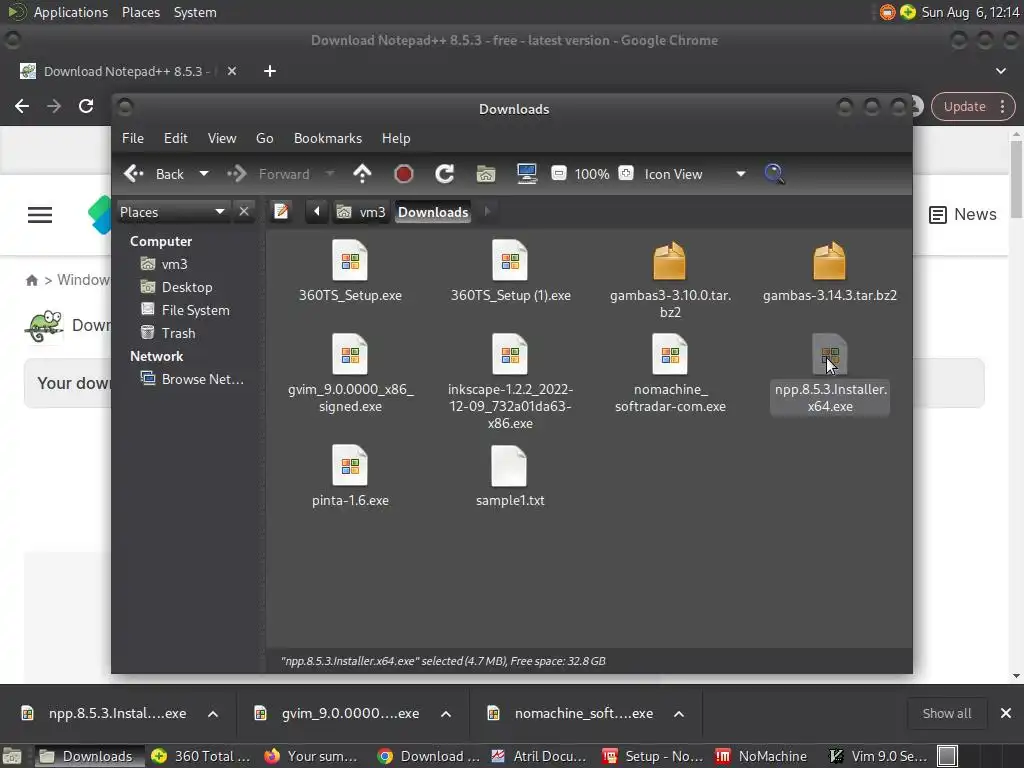The height and width of the screenshot is (768, 1024).
Task: Click the Chrome page vertical scrollbar
Action: pyautogui.click(x=1016, y=178)
